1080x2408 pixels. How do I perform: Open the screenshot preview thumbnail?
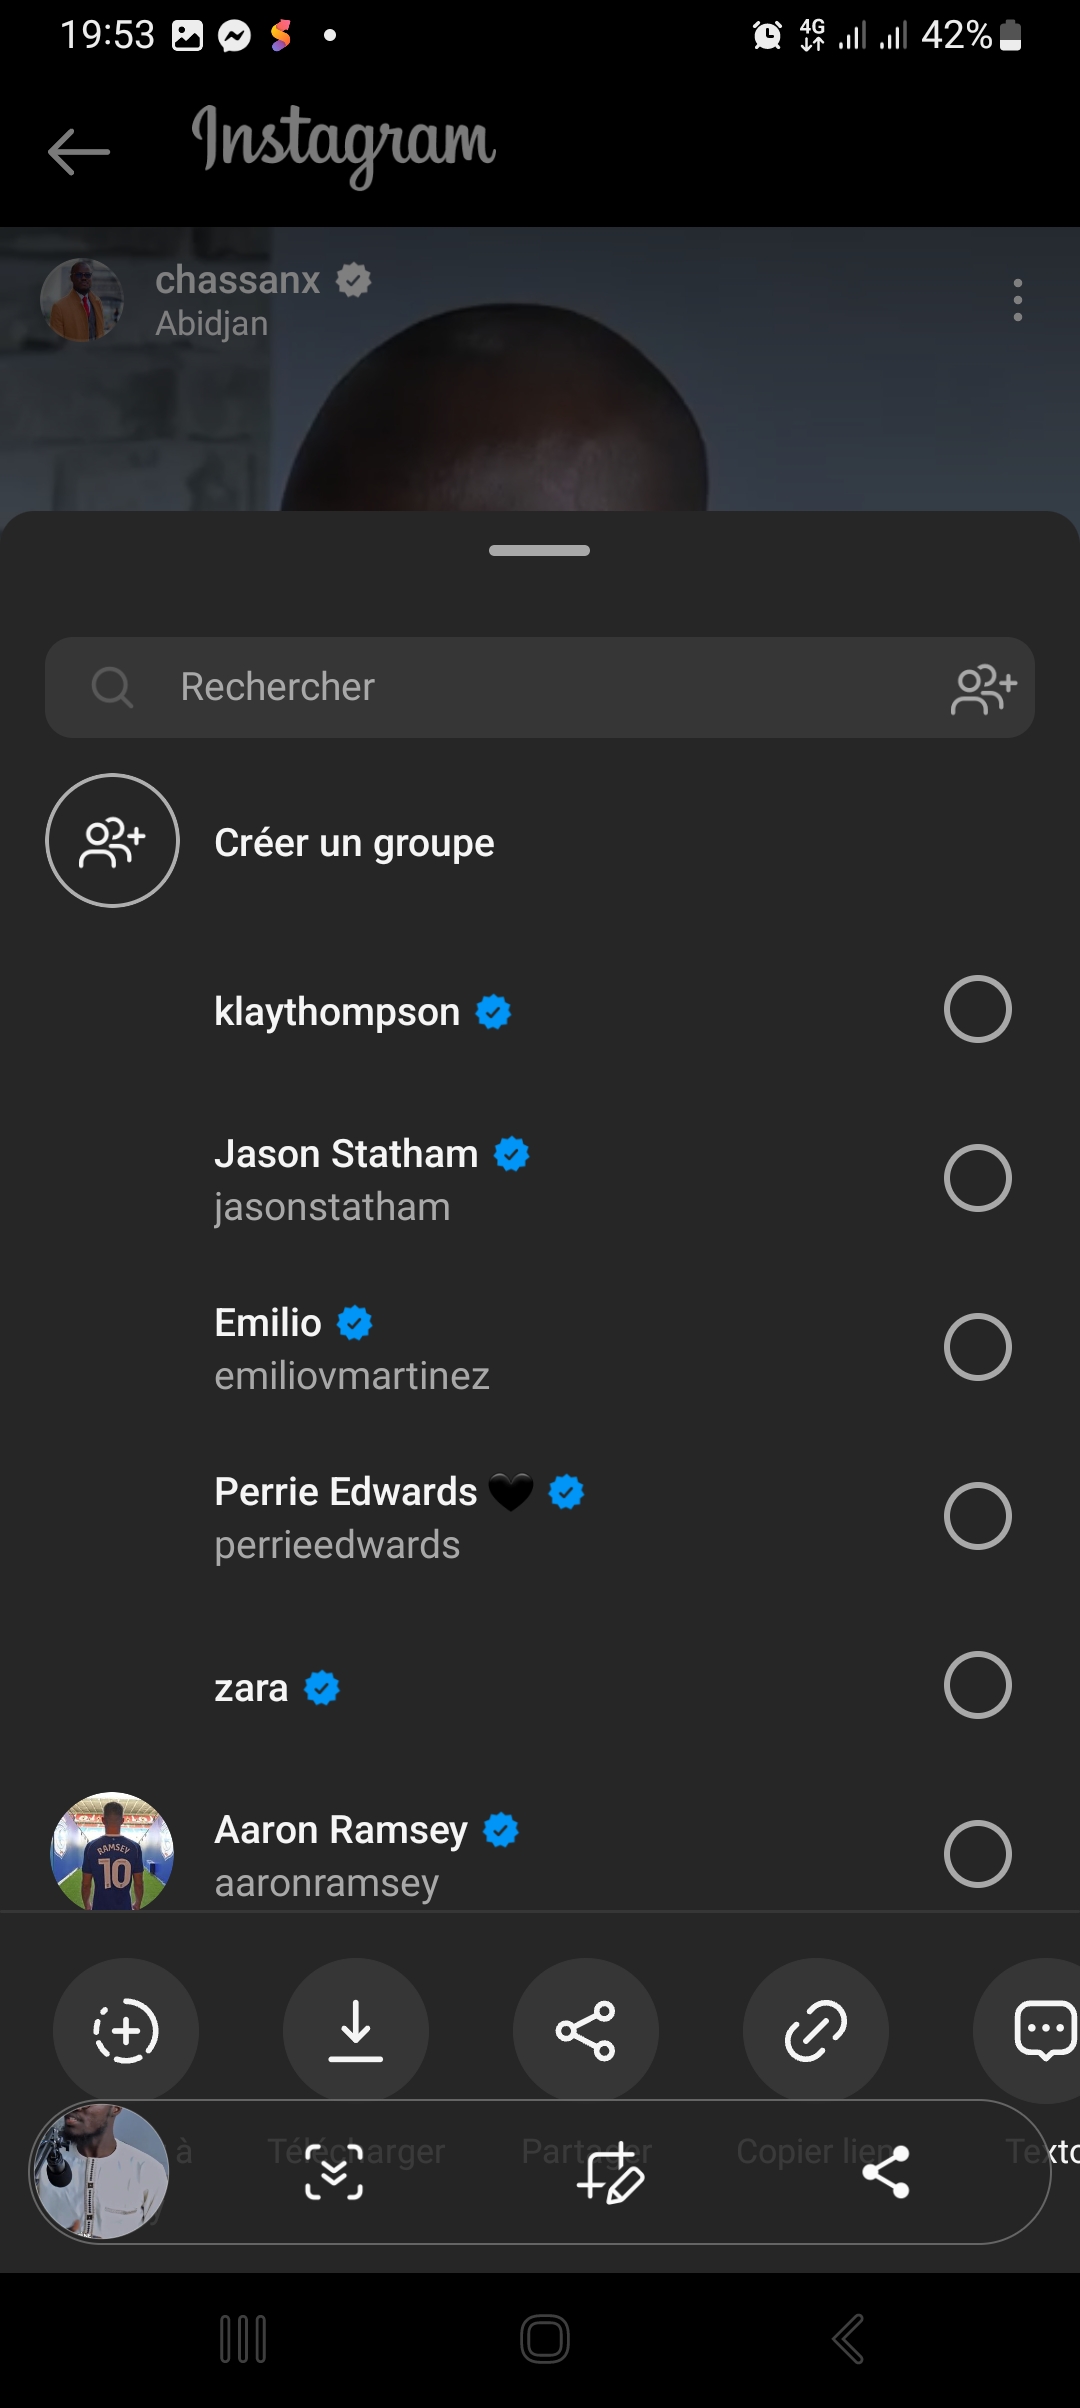[x=100, y=2172]
